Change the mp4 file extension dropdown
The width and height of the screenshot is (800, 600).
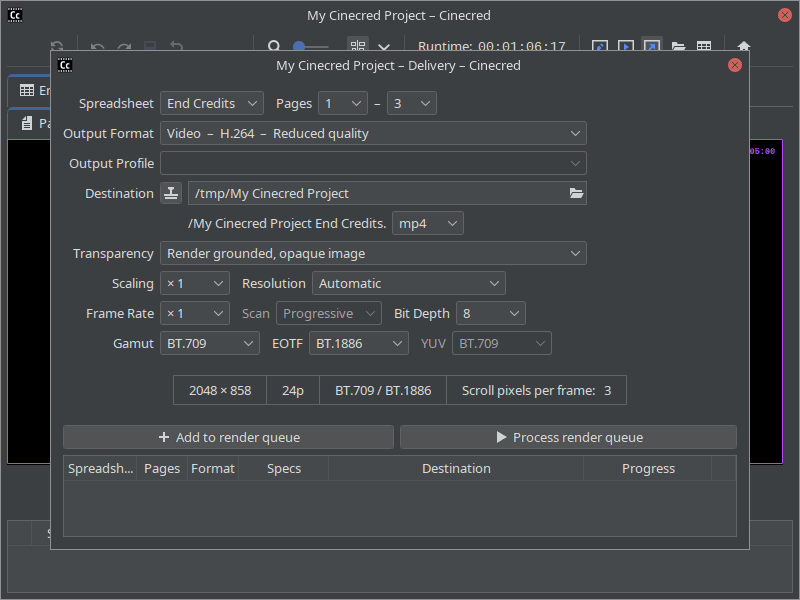(428, 223)
